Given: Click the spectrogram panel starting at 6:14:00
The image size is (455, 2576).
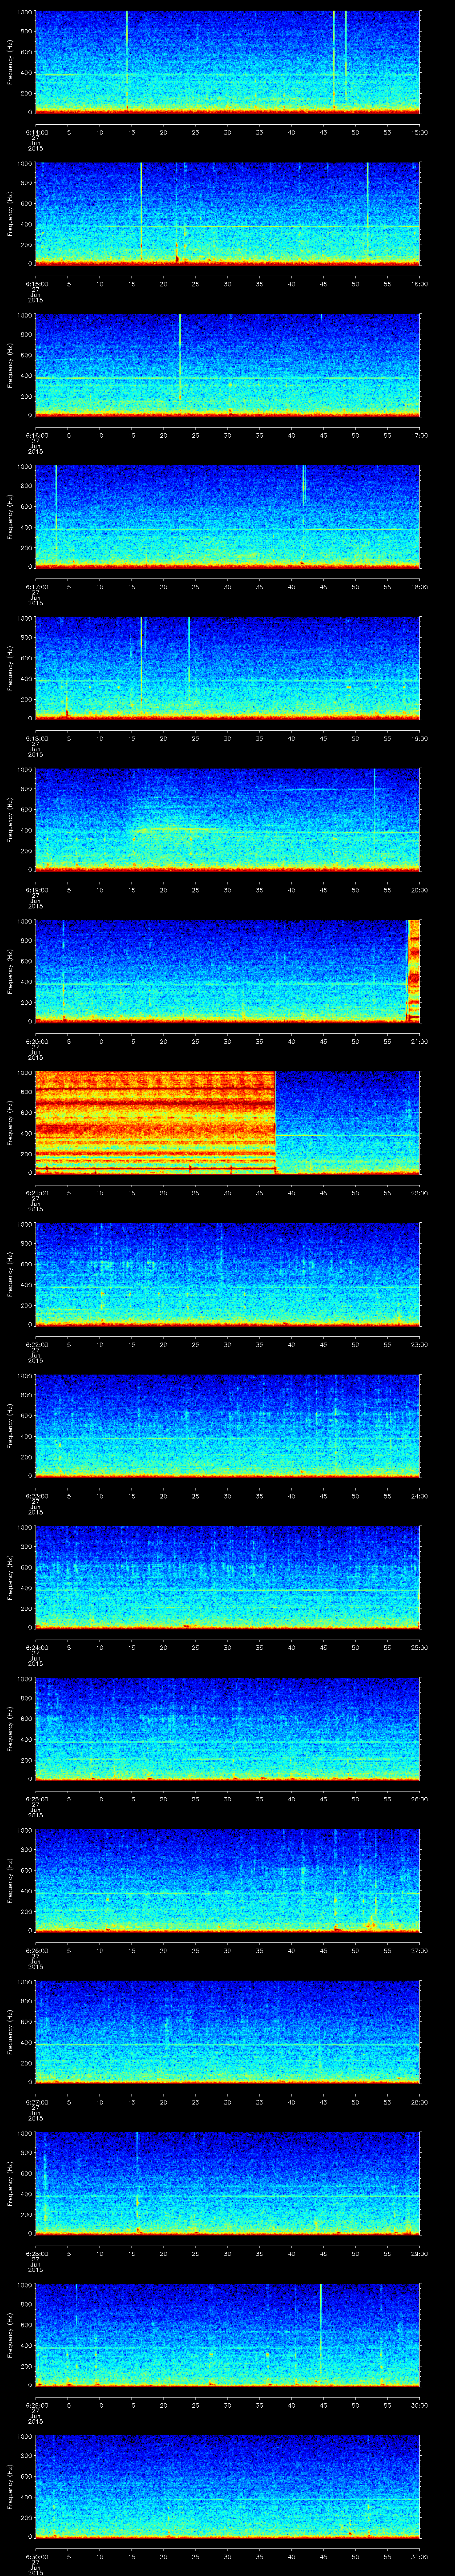Looking at the screenshot, I should [228, 62].
